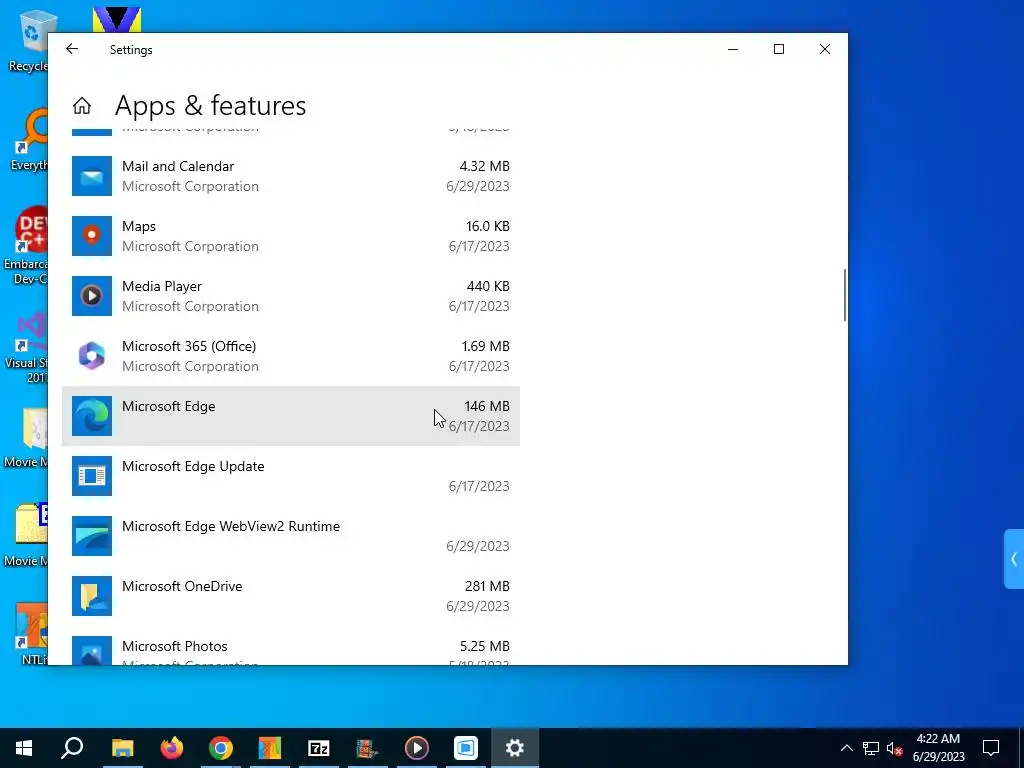Click the Maps pin icon

coord(91,236)
